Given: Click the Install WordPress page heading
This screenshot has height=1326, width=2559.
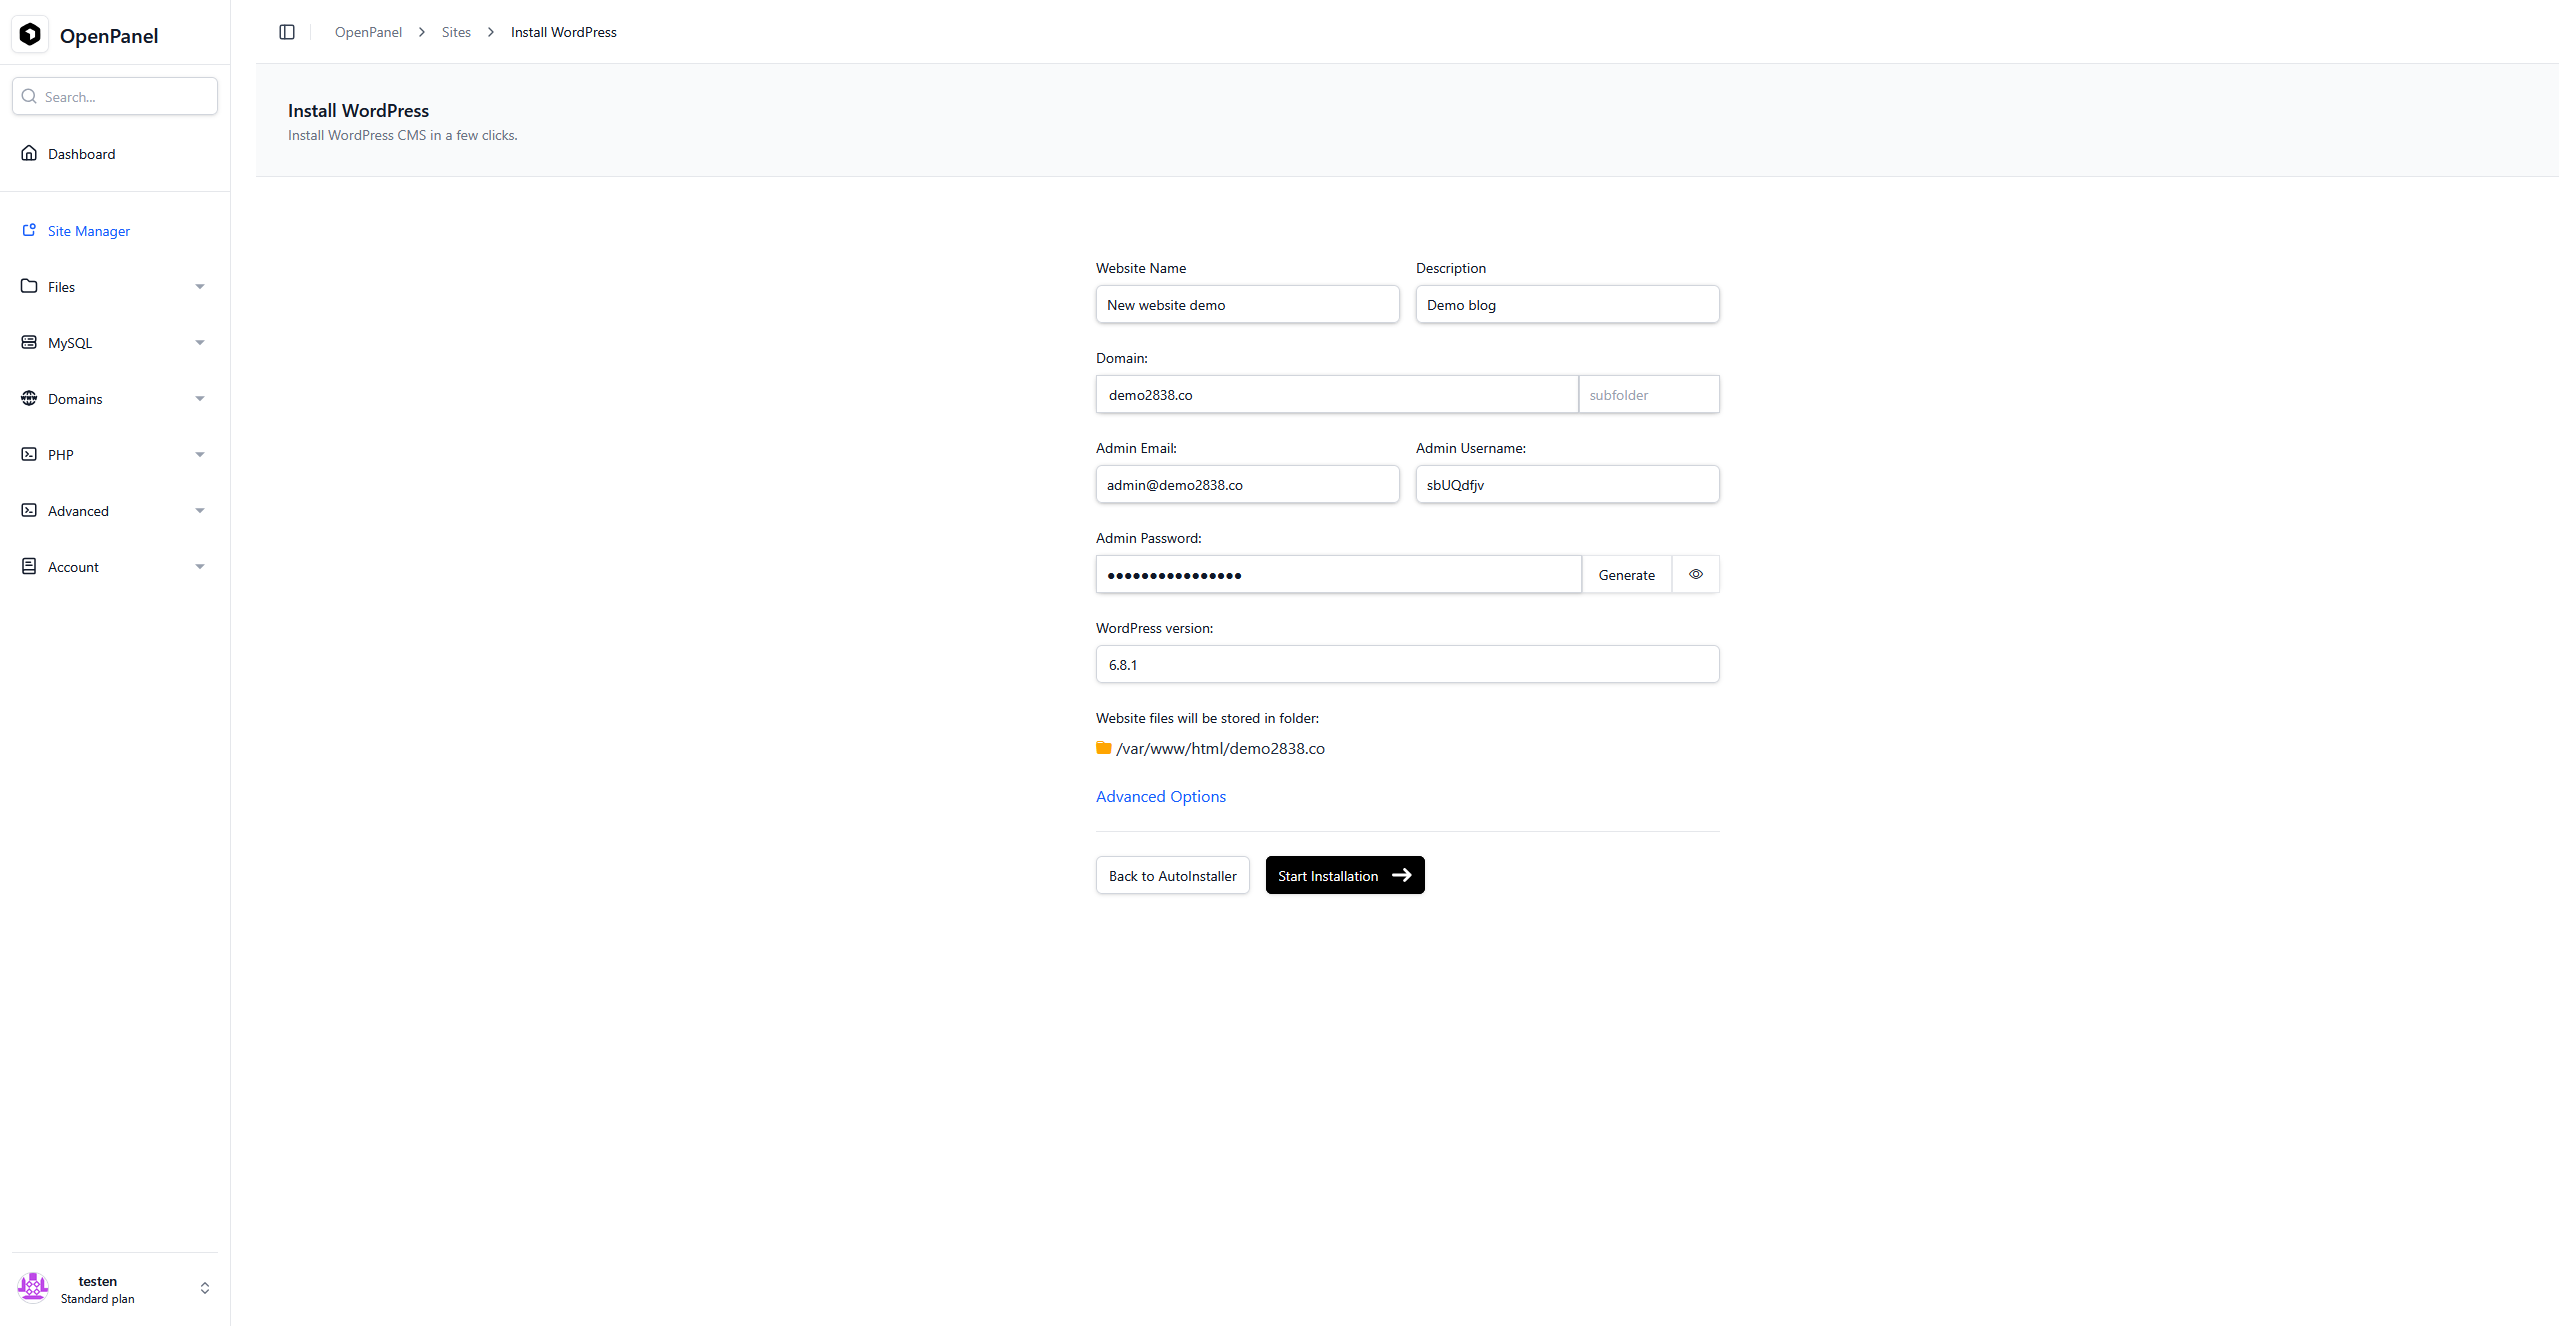Looking at the screenshot, I should pos(358,110).
